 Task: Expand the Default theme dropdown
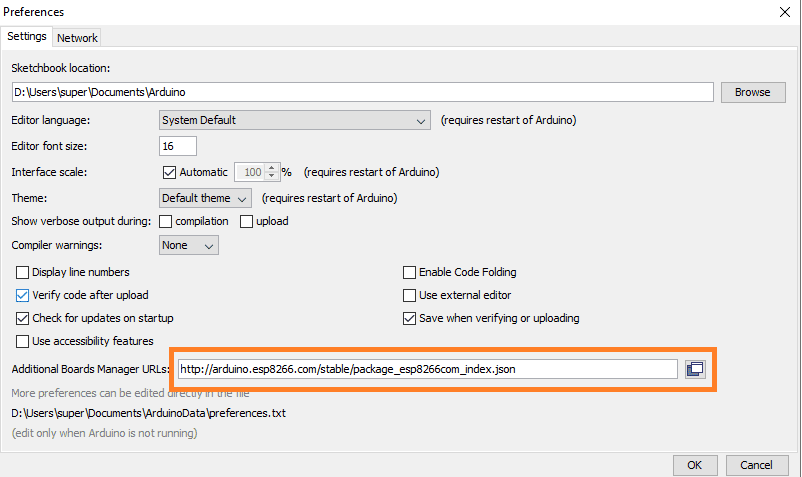tap(205, 198)
